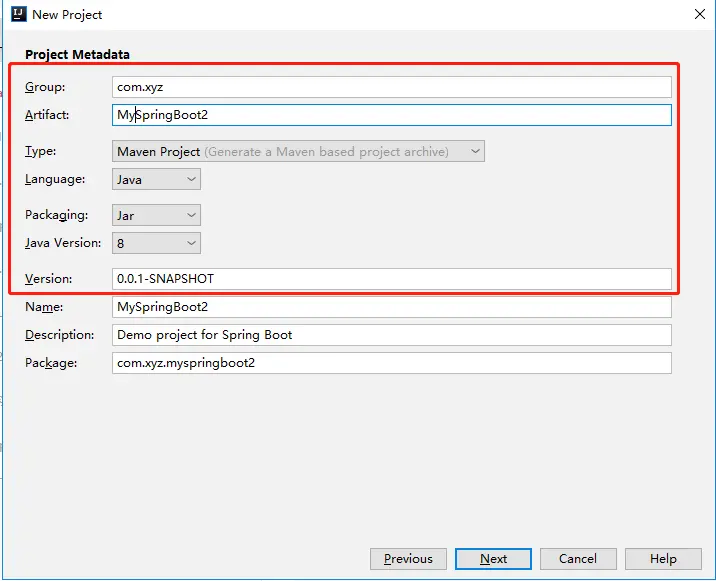Click the Package label

click(x=51, y=363)
